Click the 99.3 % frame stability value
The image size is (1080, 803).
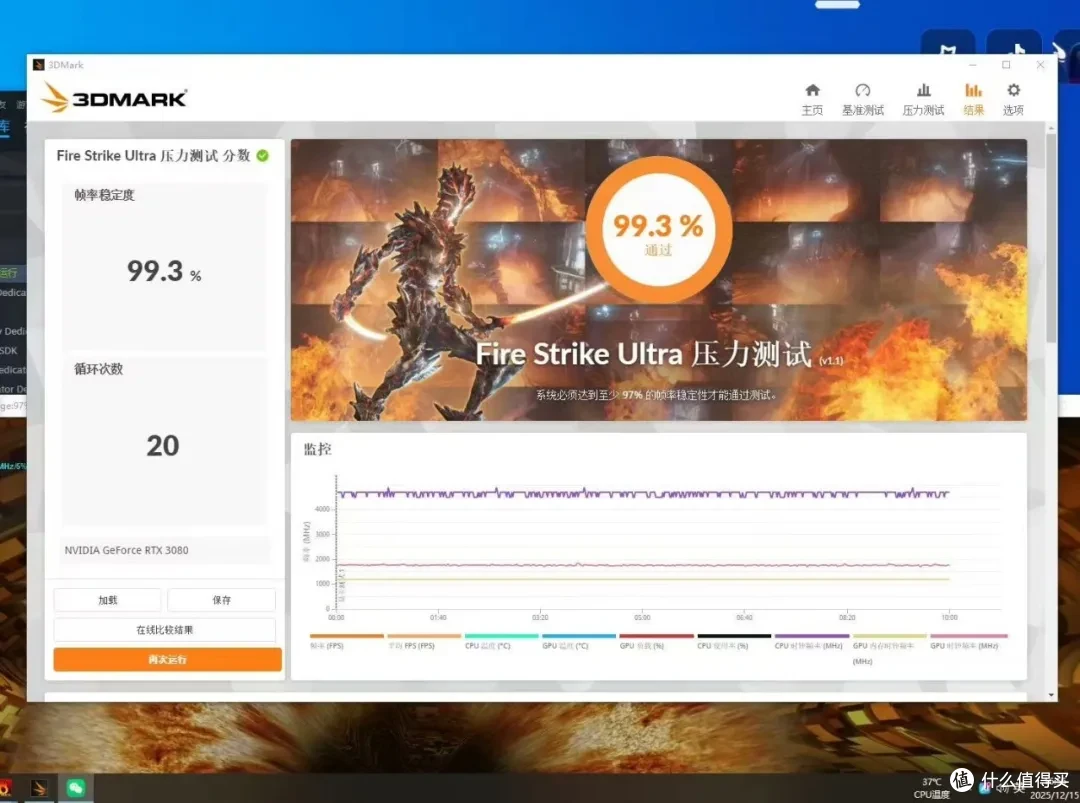click(164, 271)
